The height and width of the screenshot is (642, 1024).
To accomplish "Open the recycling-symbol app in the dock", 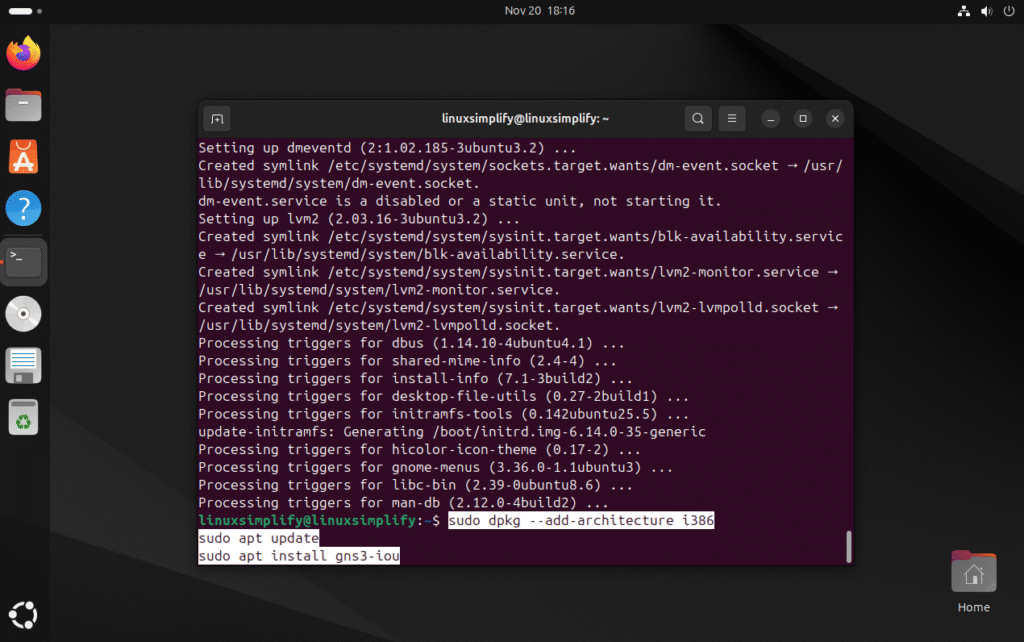I will click(x=23, y=417).
